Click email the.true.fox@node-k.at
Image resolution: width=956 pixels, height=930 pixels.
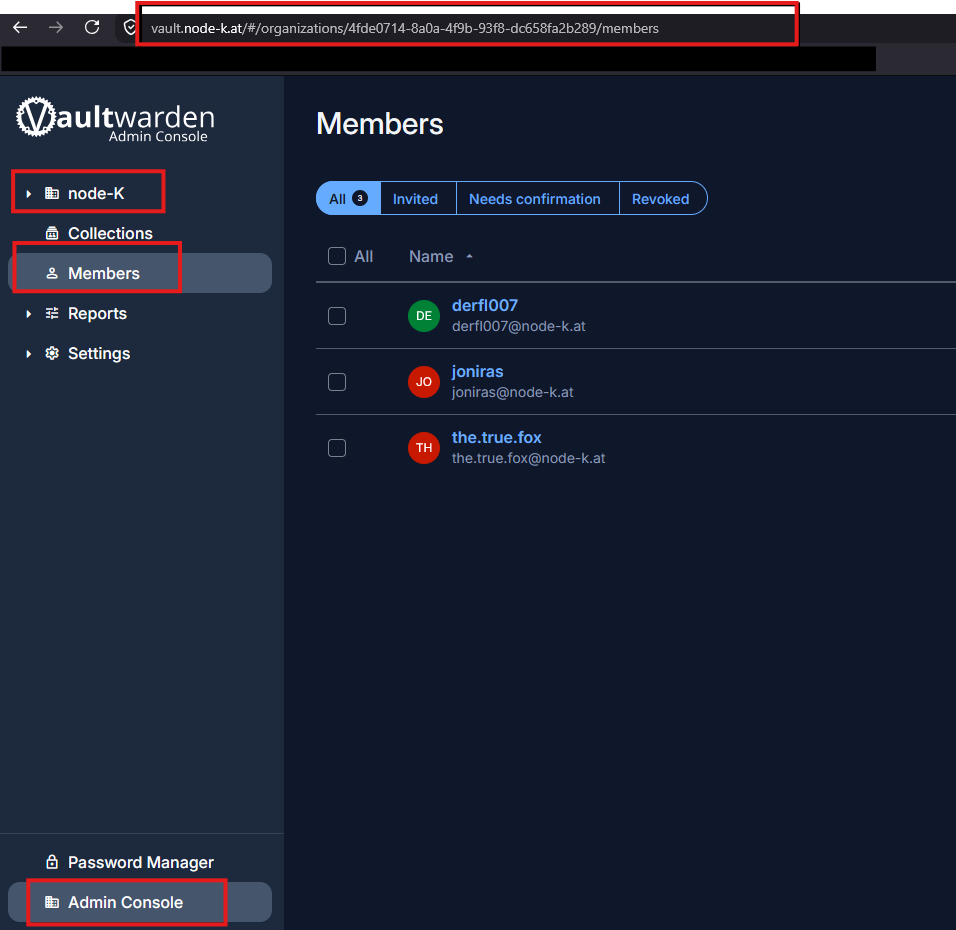click(528, 458)
